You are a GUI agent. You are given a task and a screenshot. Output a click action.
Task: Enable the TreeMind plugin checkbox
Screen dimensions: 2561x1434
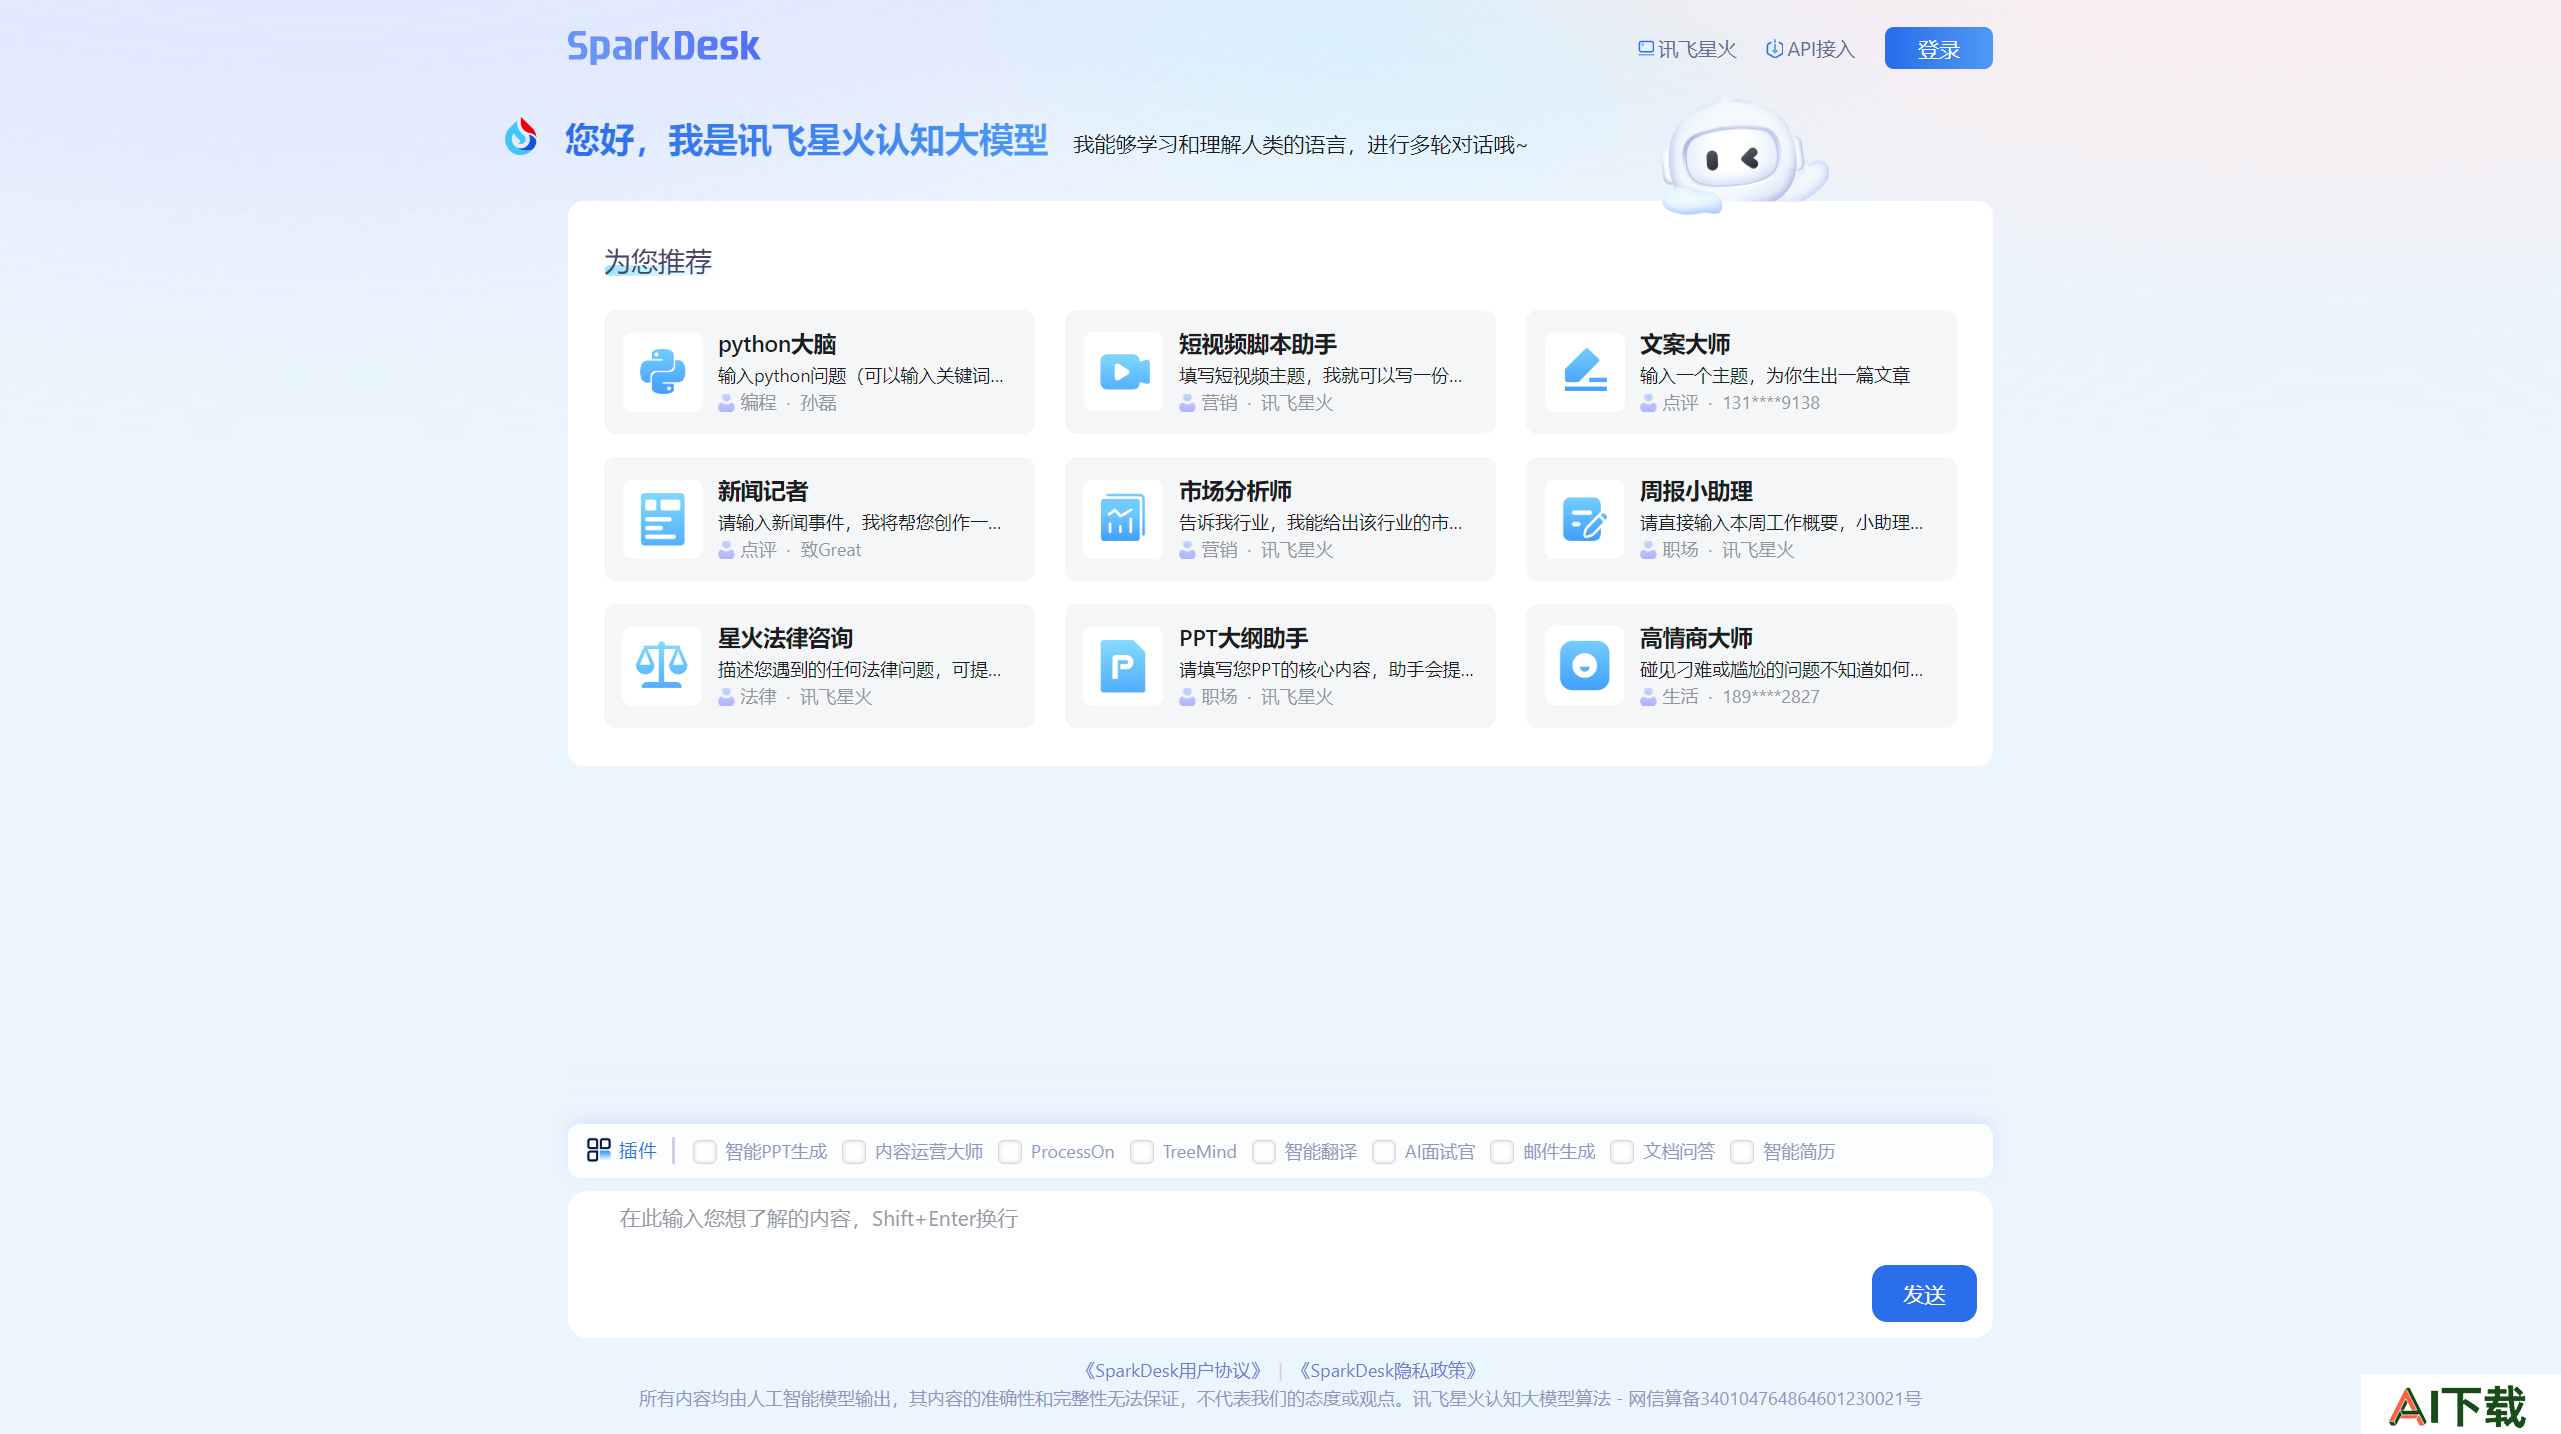[1142, 1152]
